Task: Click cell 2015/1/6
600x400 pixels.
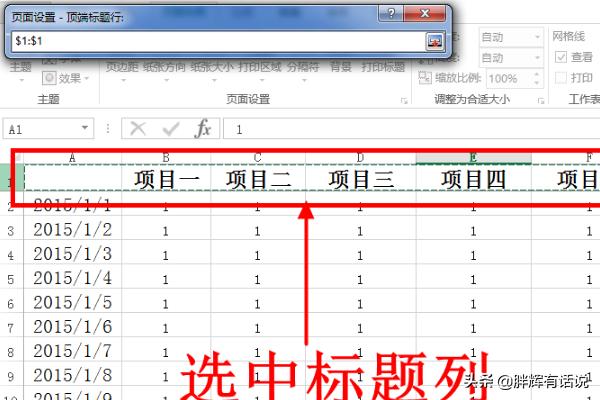Action: click(x=73, y=327)
